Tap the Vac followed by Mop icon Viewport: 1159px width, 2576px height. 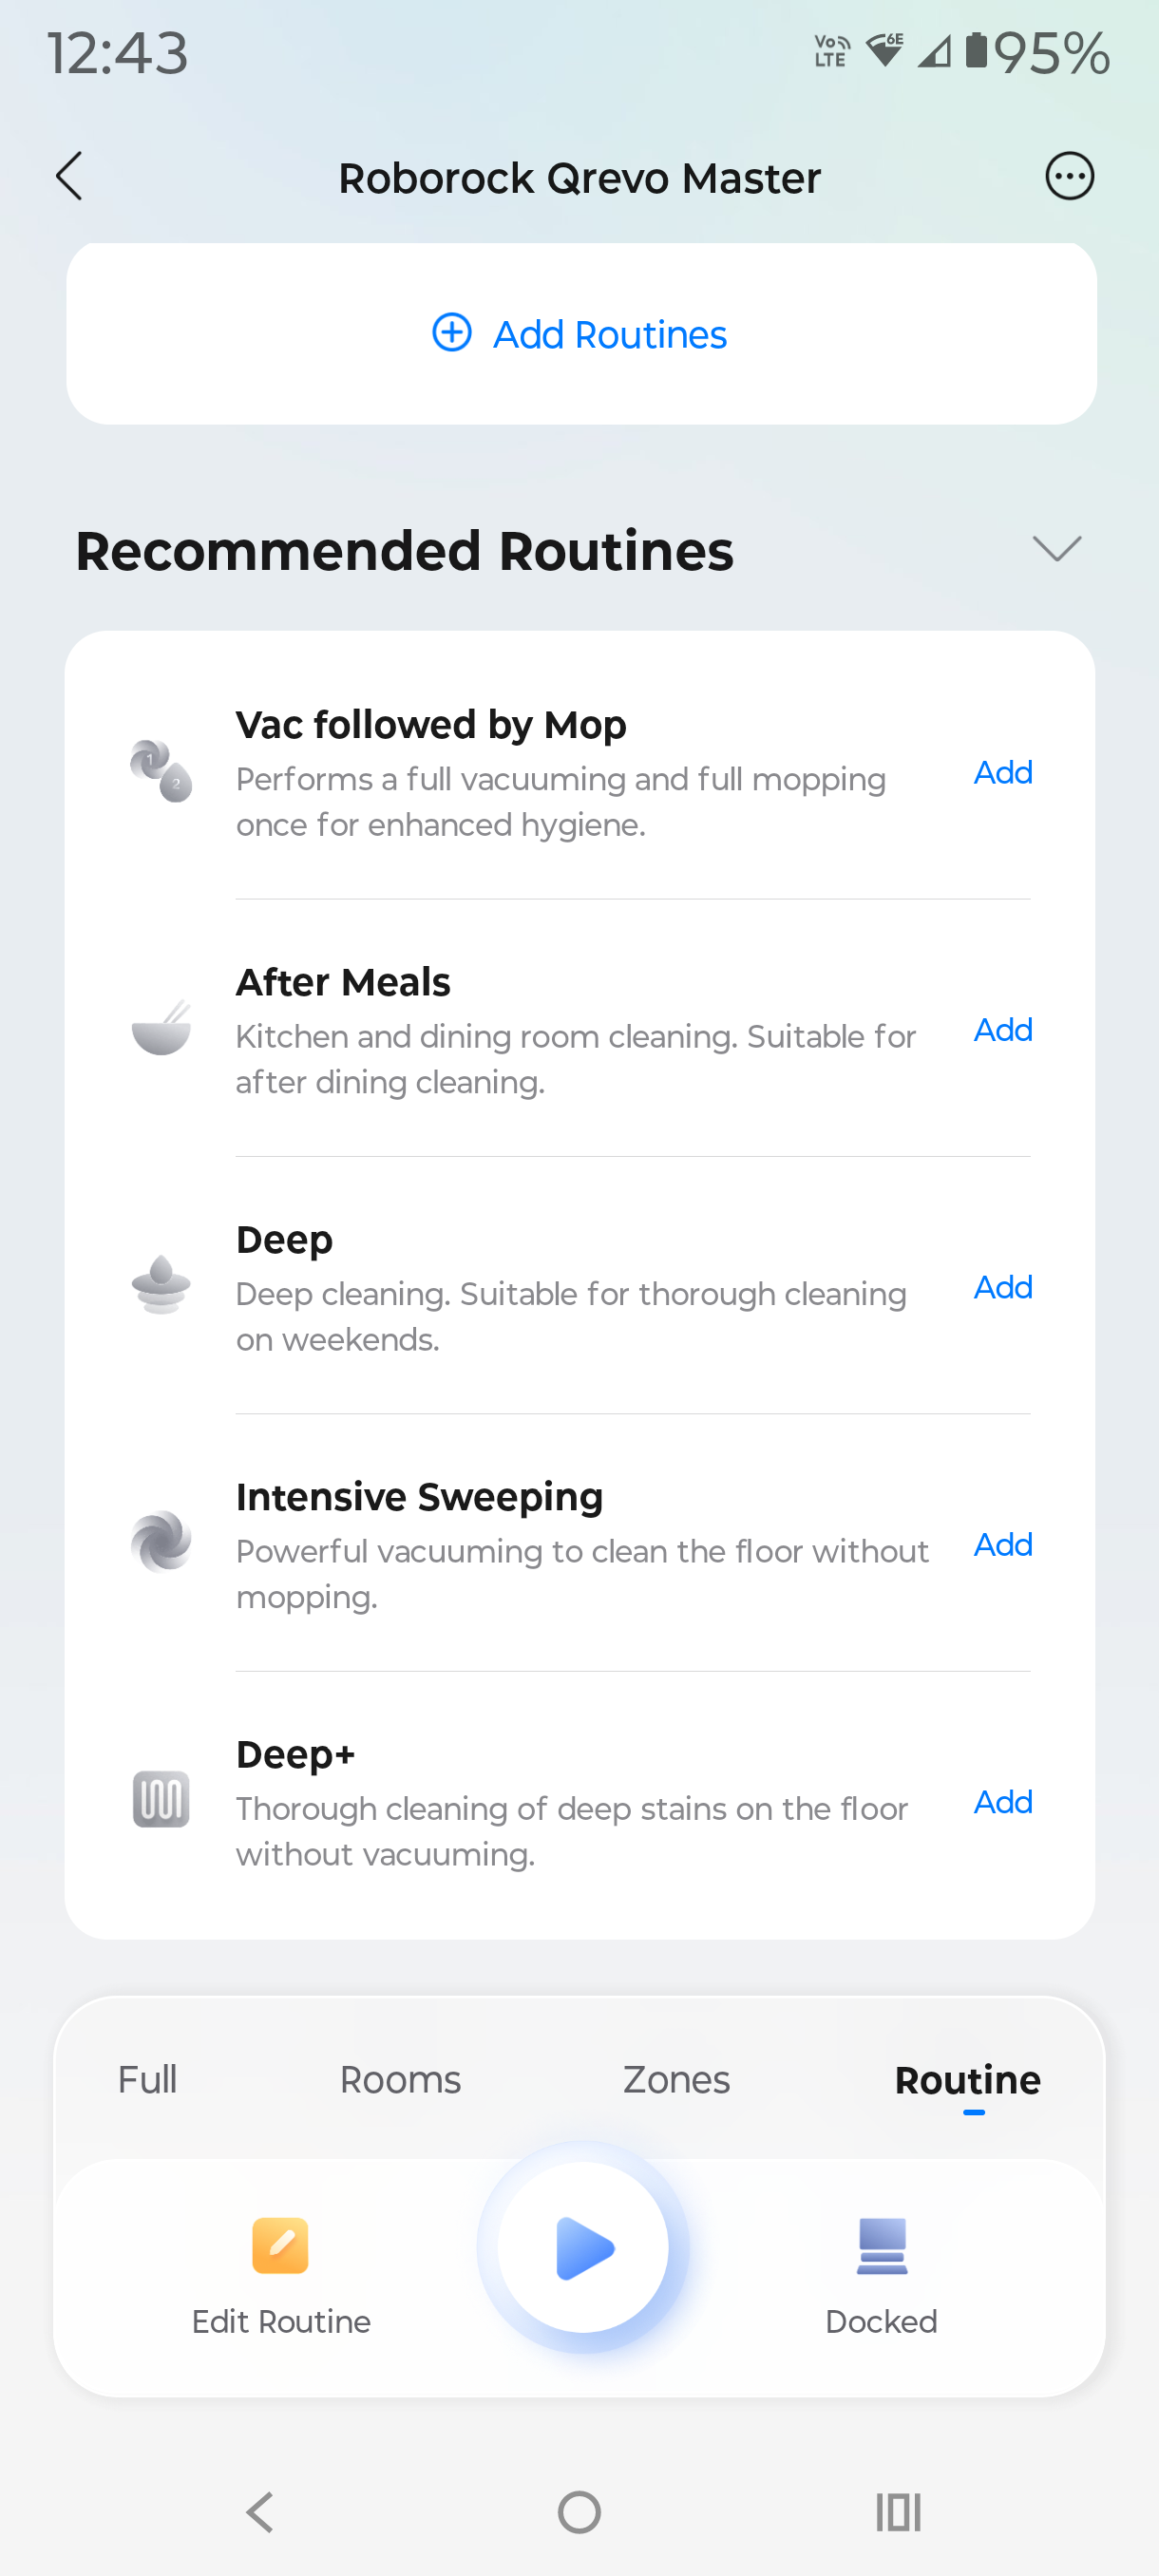coord(161,771)
